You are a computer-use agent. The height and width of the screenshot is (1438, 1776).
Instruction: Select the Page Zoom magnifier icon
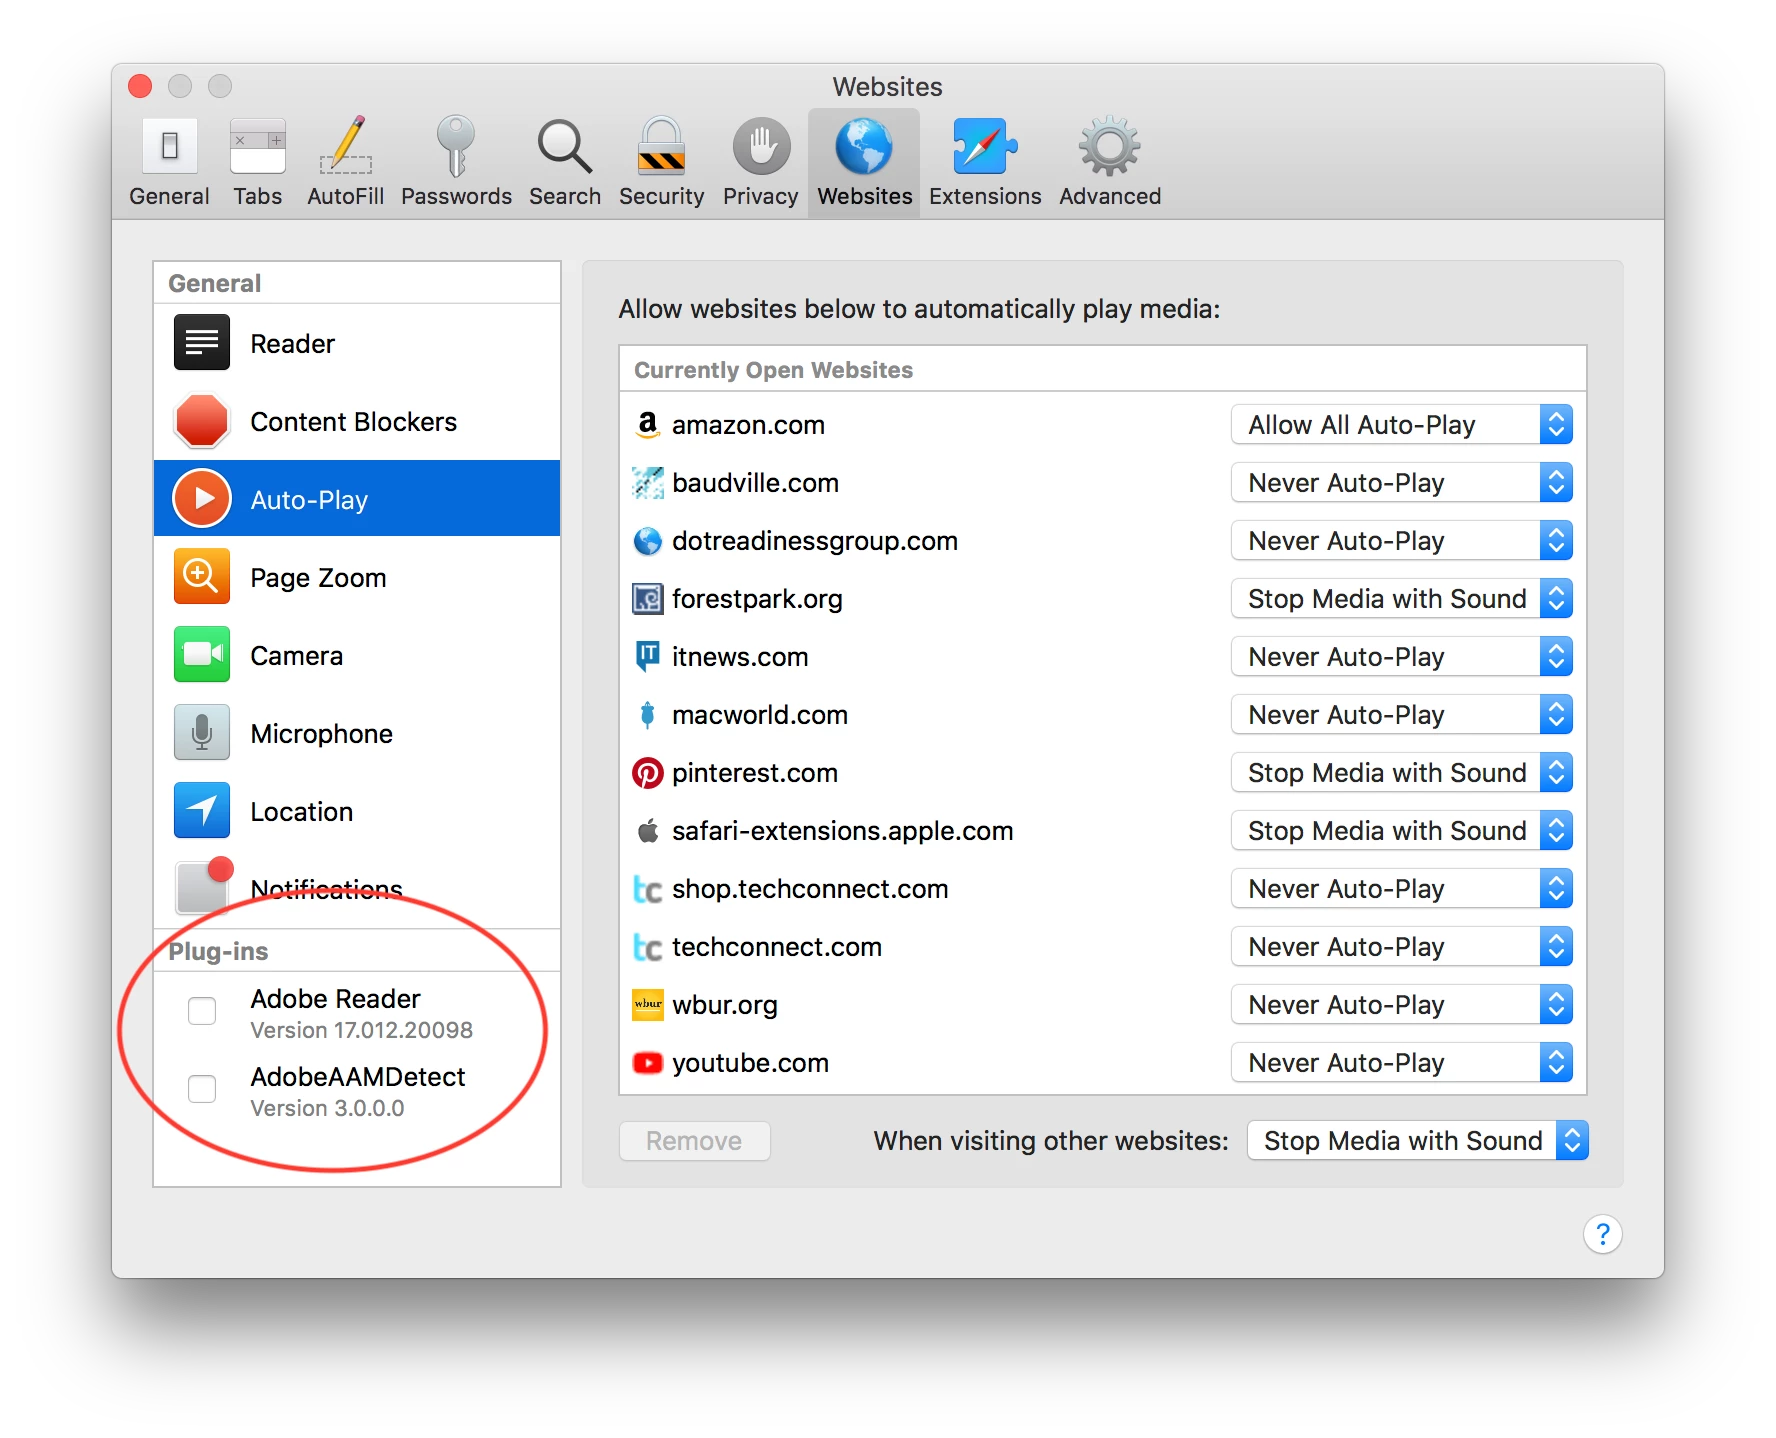click(x=202, y=577)
